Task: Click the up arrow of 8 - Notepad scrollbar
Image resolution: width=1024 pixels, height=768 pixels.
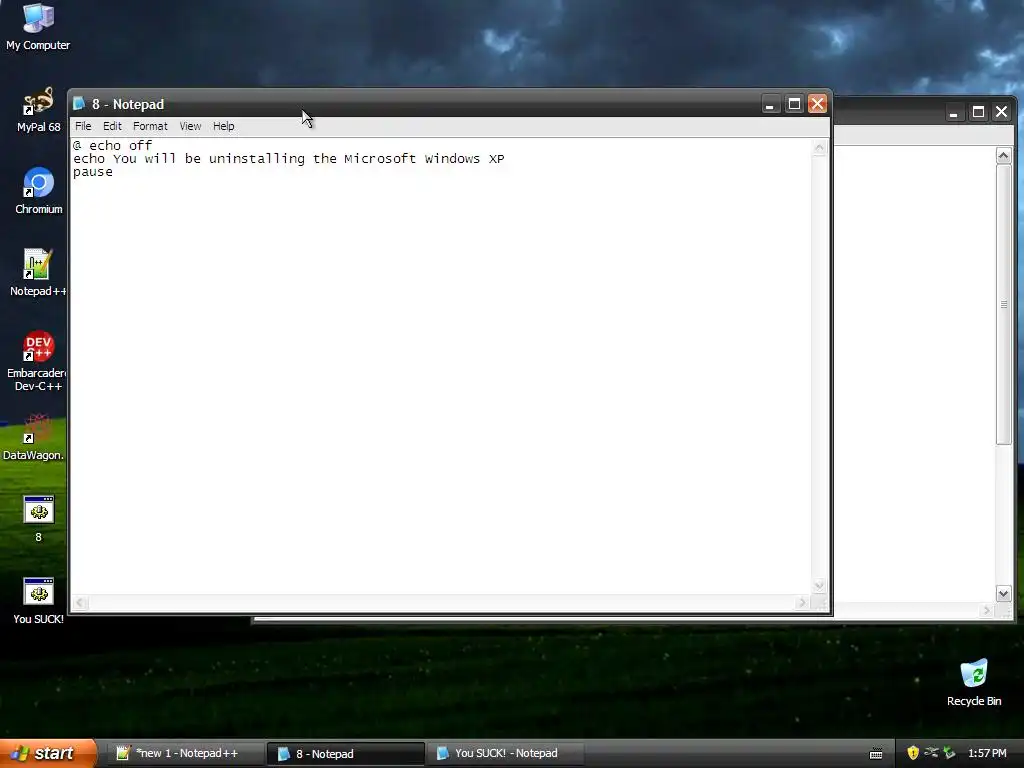Action: pyautogui.click(x=819, y=148)
